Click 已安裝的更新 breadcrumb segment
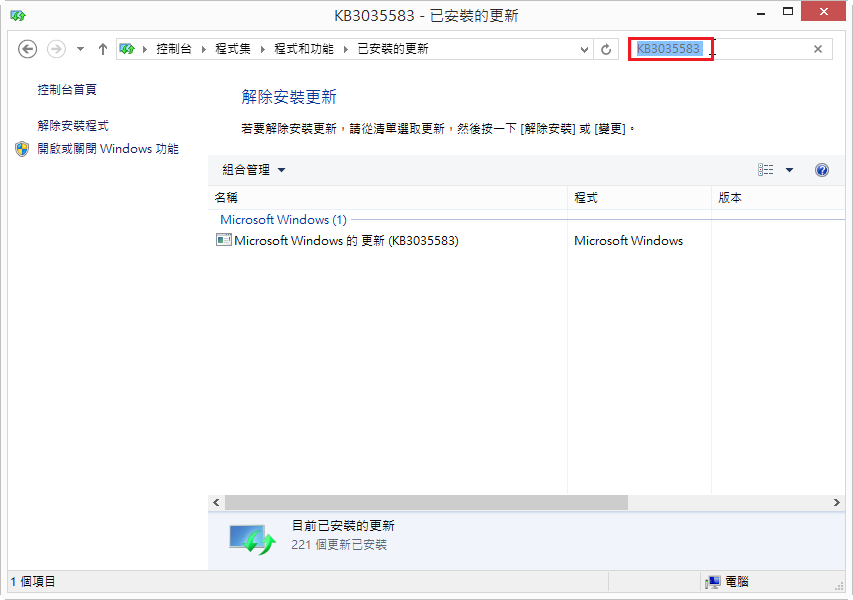The image size is (853, 600). (x=393, y=49)
